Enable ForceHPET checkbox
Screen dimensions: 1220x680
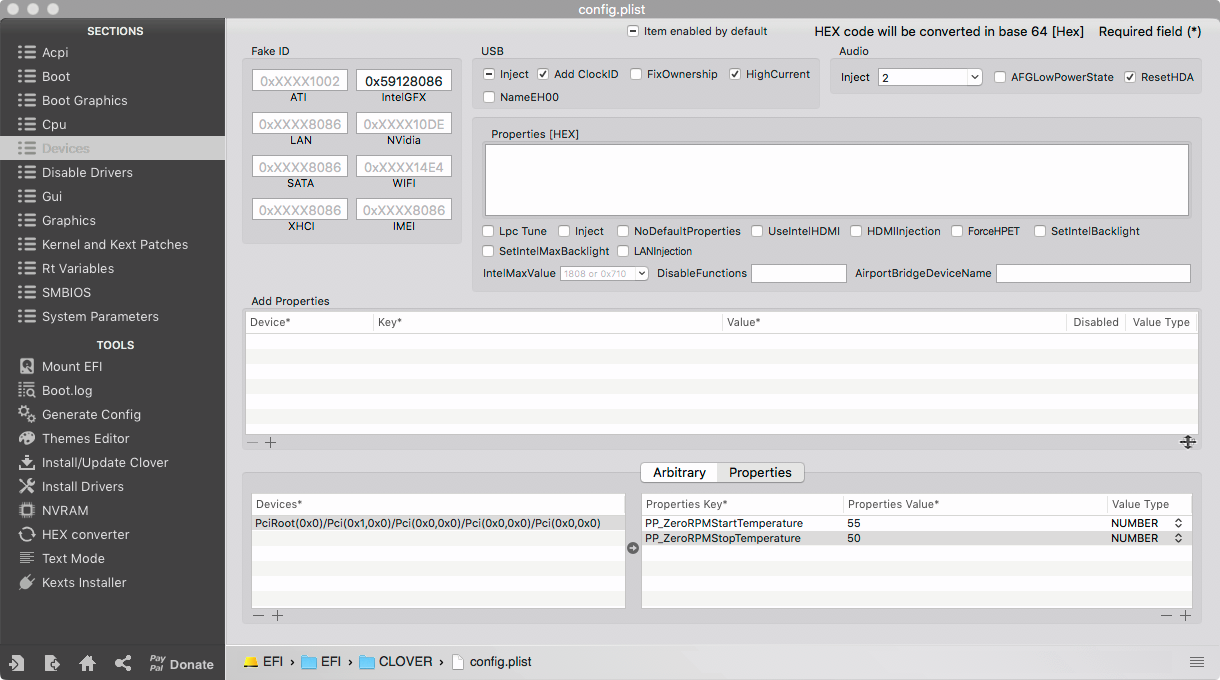click(x=957, y=231)
